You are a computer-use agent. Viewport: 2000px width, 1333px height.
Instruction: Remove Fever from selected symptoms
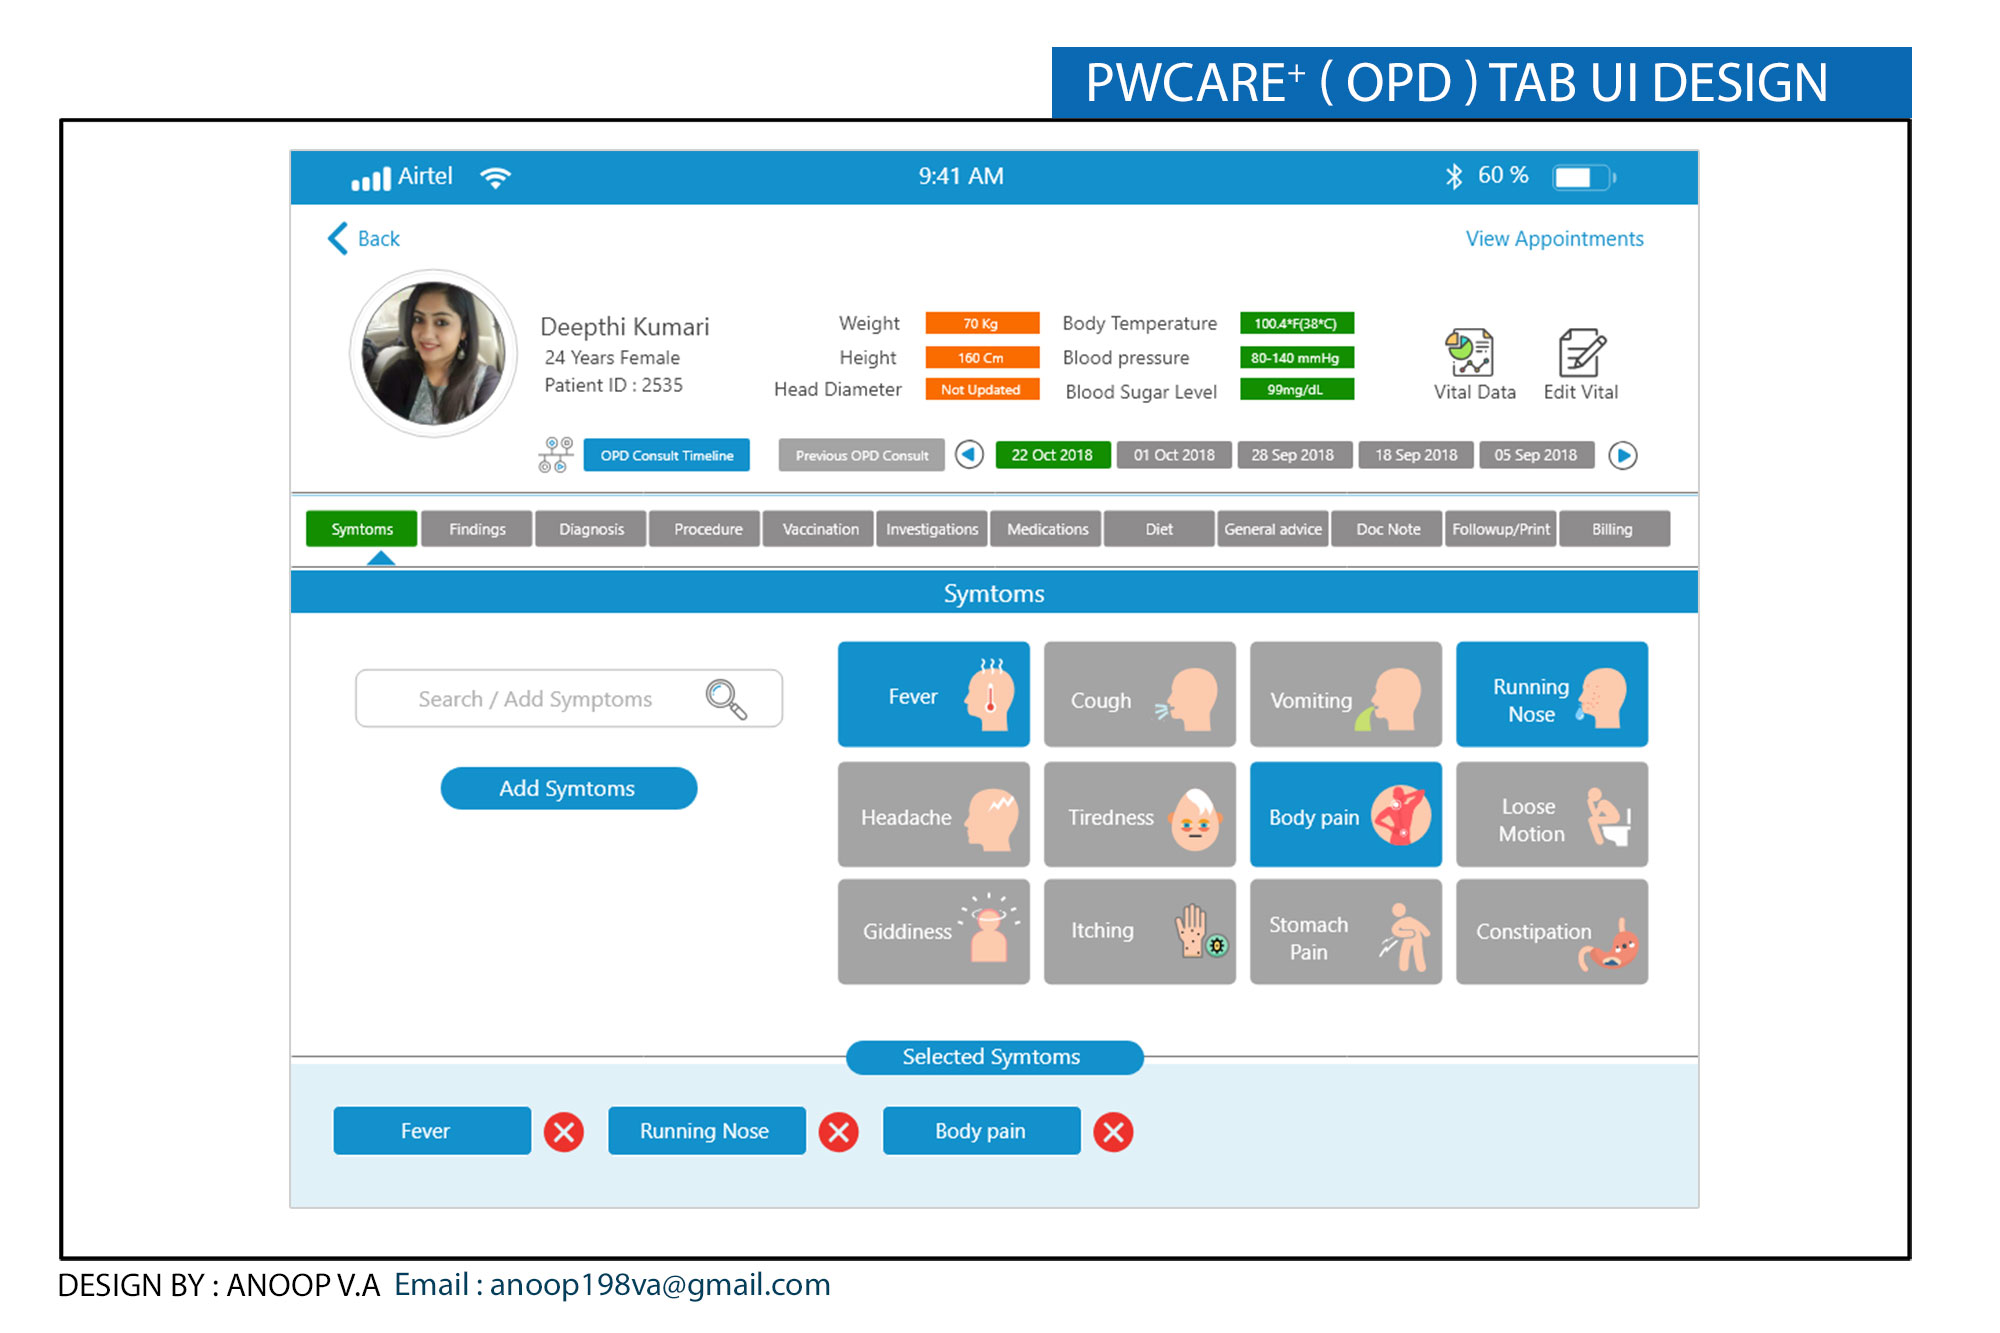point(564,1132)
